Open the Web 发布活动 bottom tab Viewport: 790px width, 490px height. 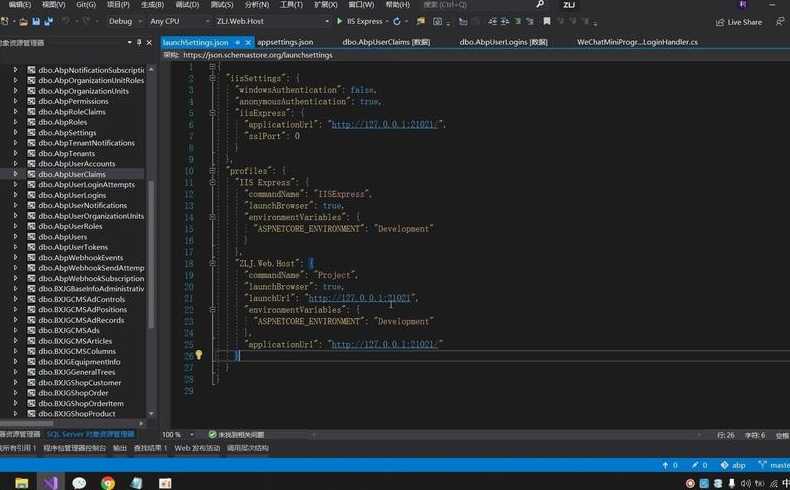197,448
